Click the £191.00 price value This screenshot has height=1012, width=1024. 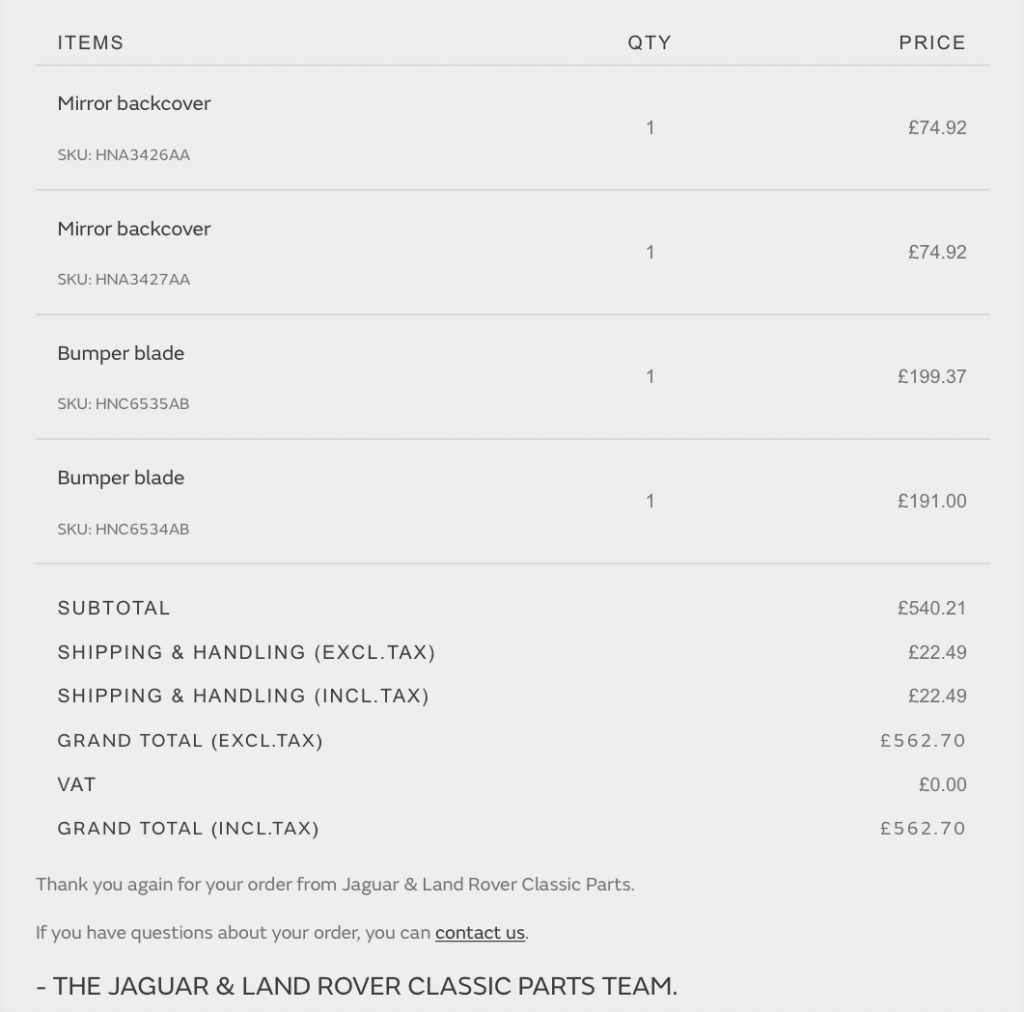tap(932, 501)
